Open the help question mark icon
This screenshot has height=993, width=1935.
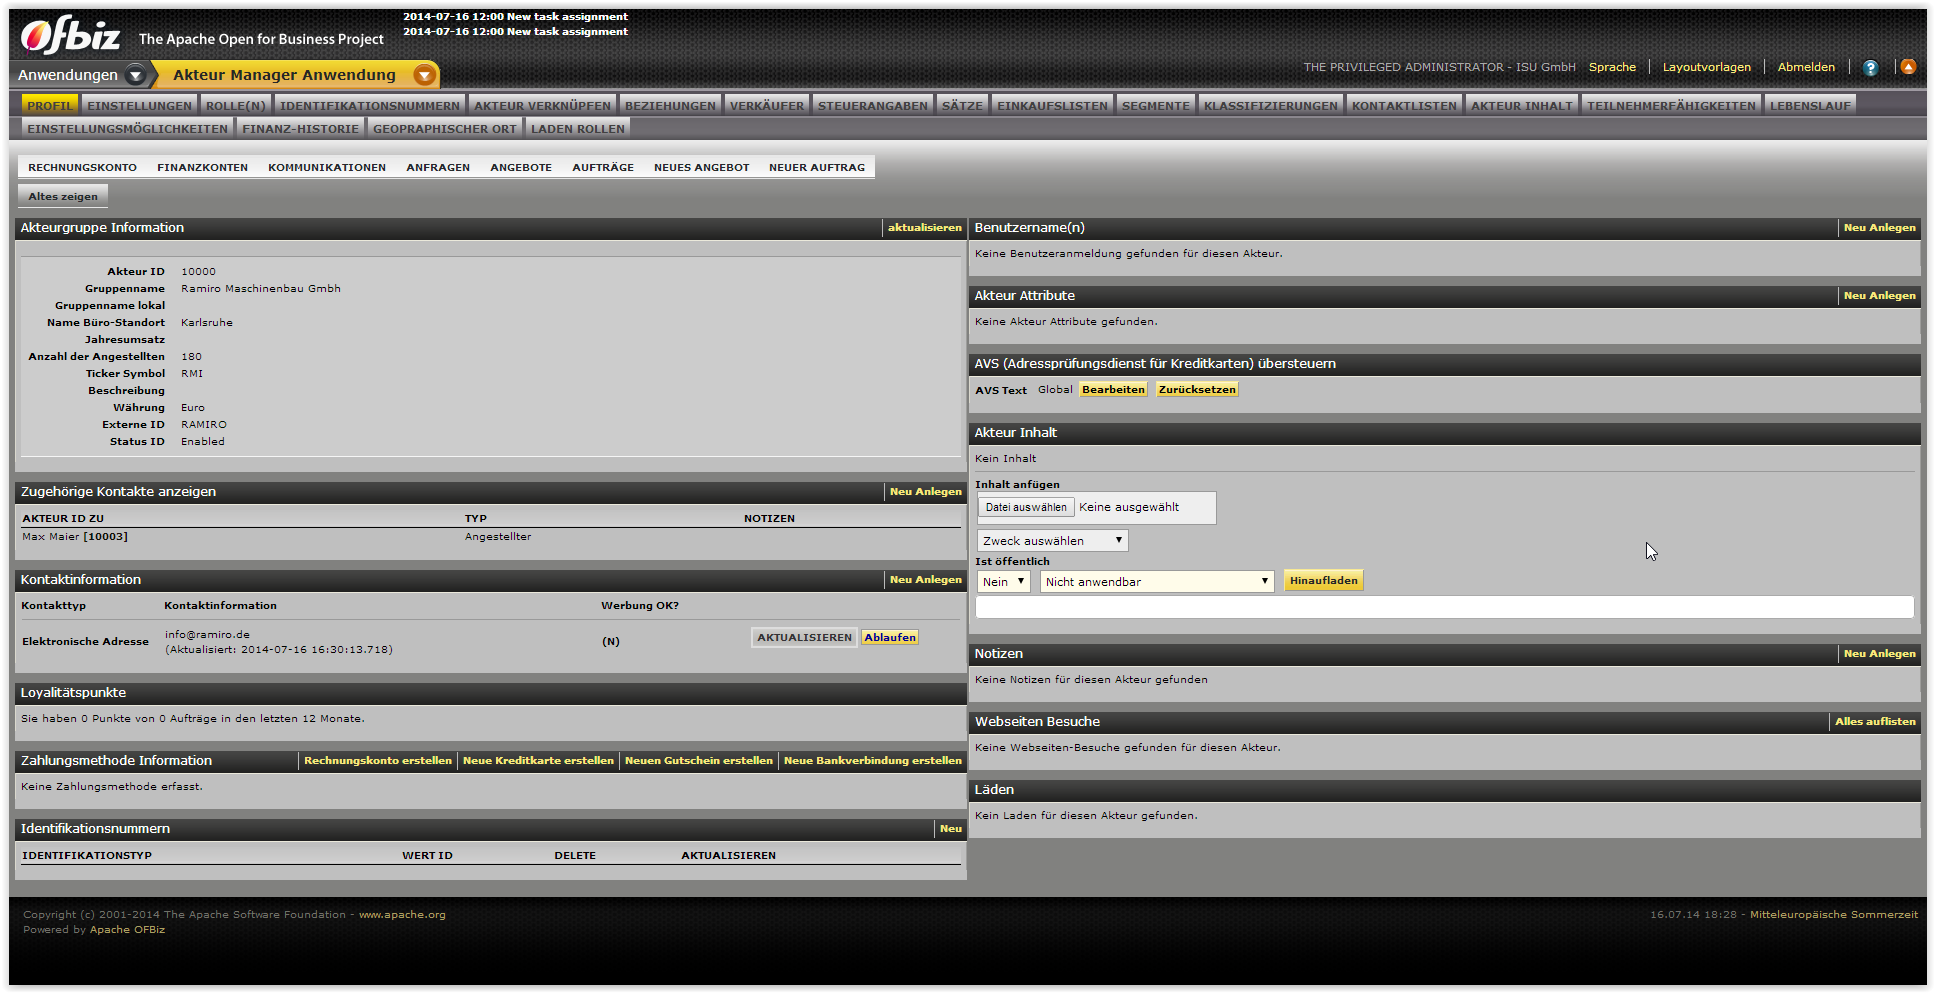pyautogui.click(x=1870, y=68)
